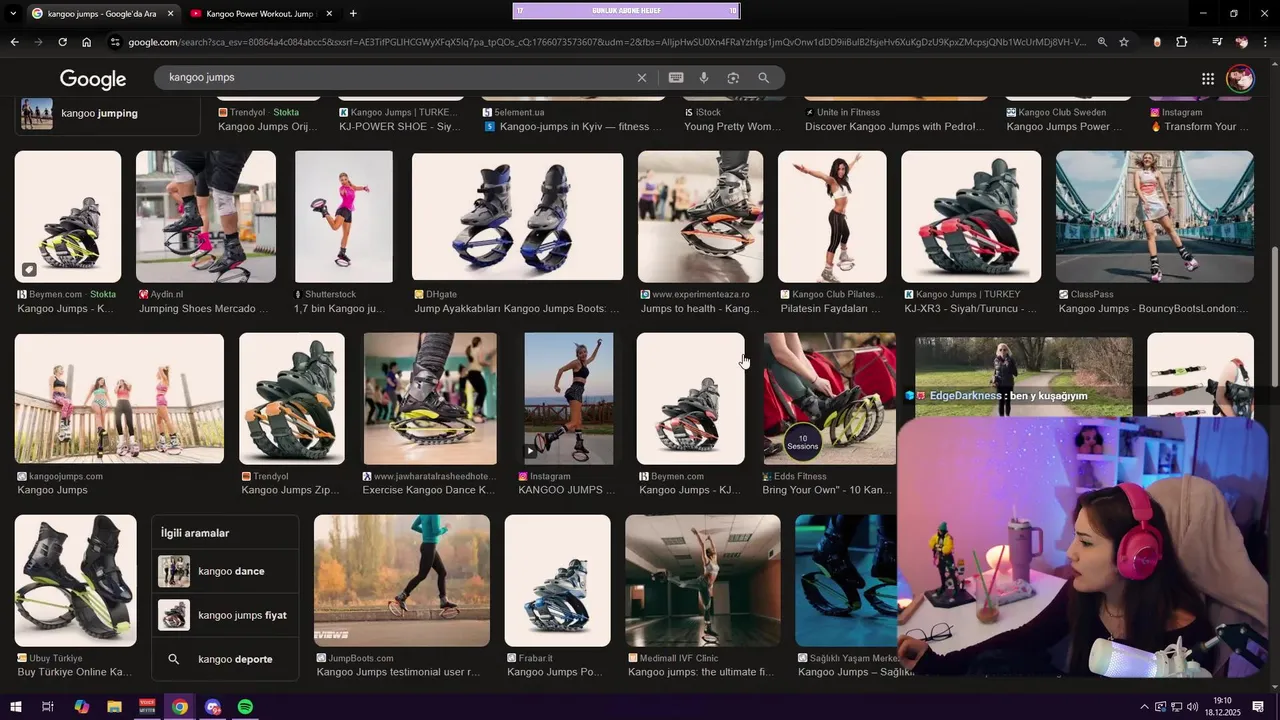Image resolution: width=1280 pixels, height=720 pixels.
Task: Open the Exercise Kangoo Dance image
Action: tap(430, 399)
